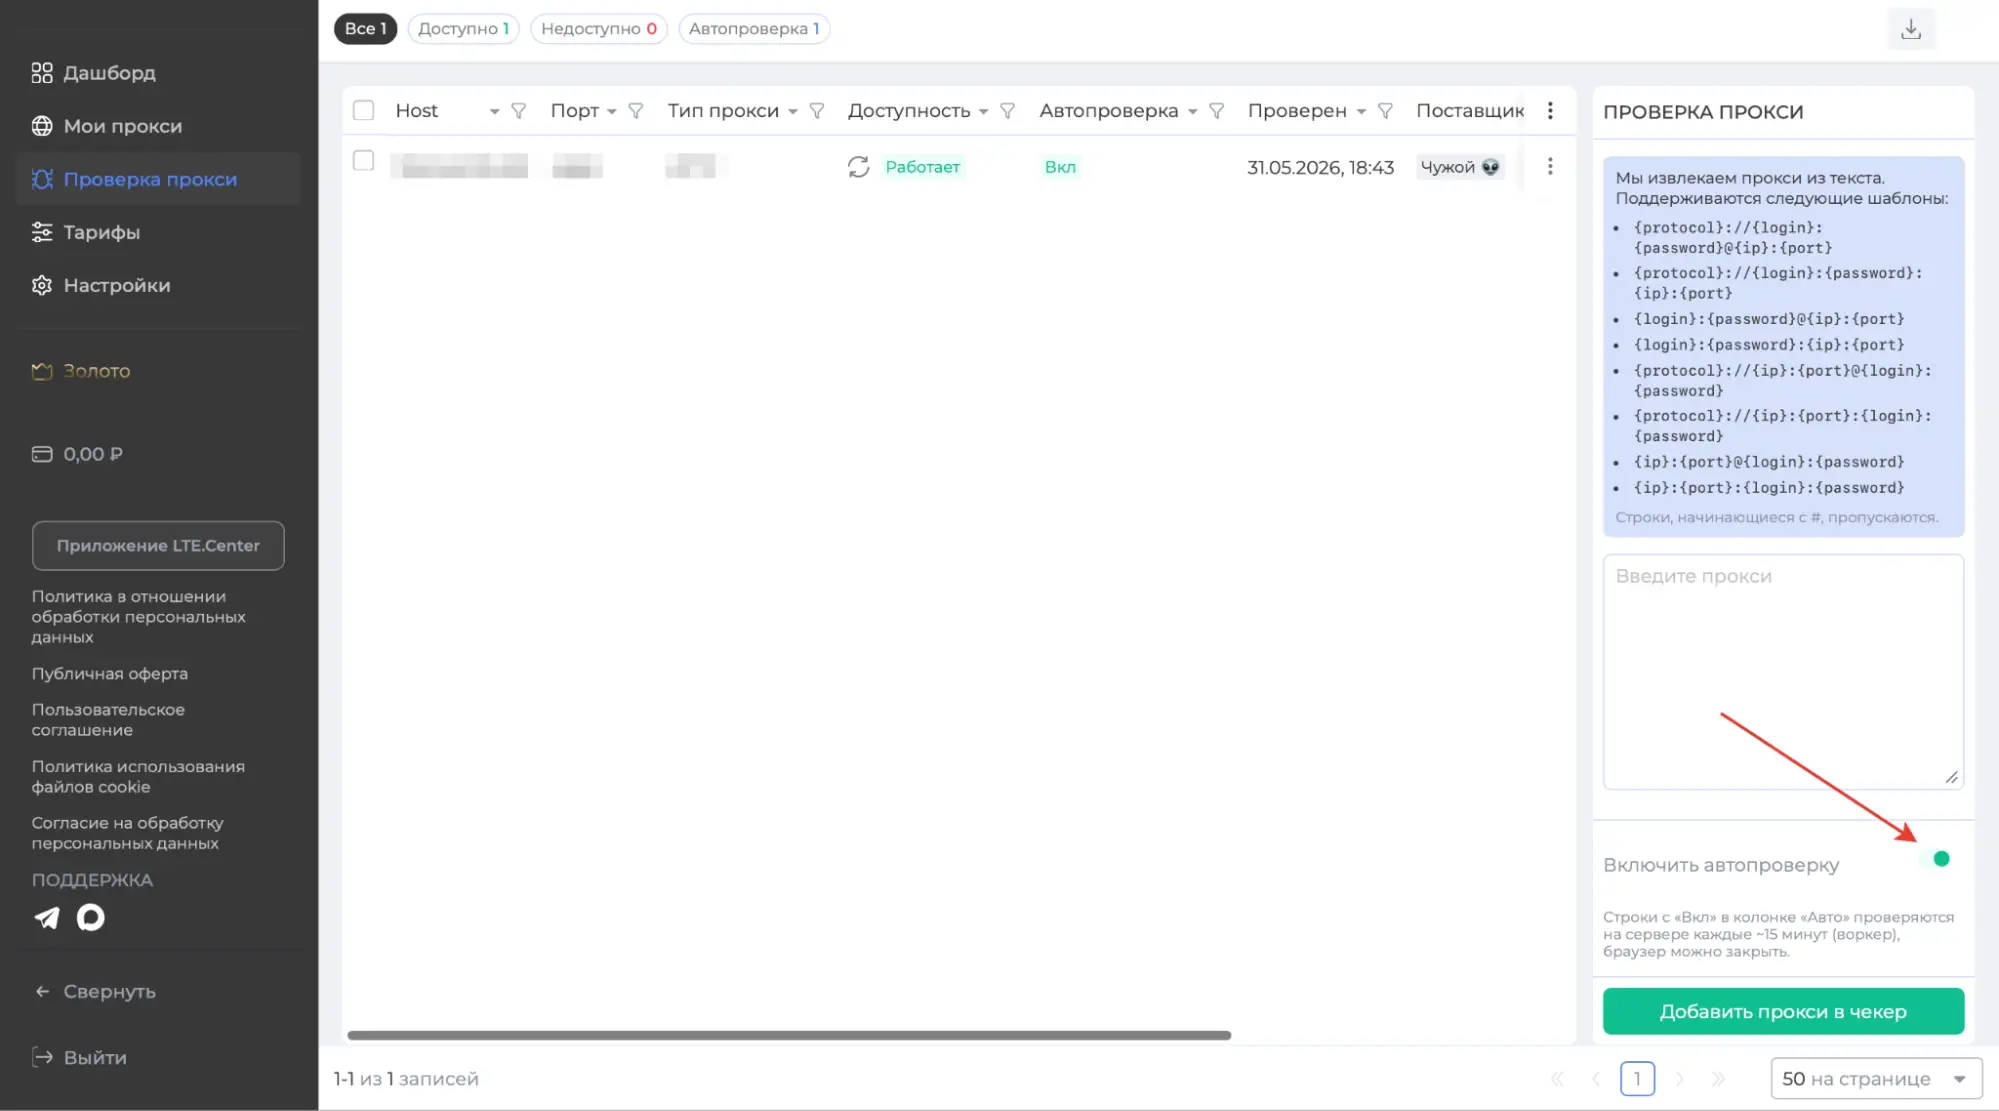Open the proxy row three-dots menu
The height and width of the screenshot is (1111, 1999).
point(1550,167)
